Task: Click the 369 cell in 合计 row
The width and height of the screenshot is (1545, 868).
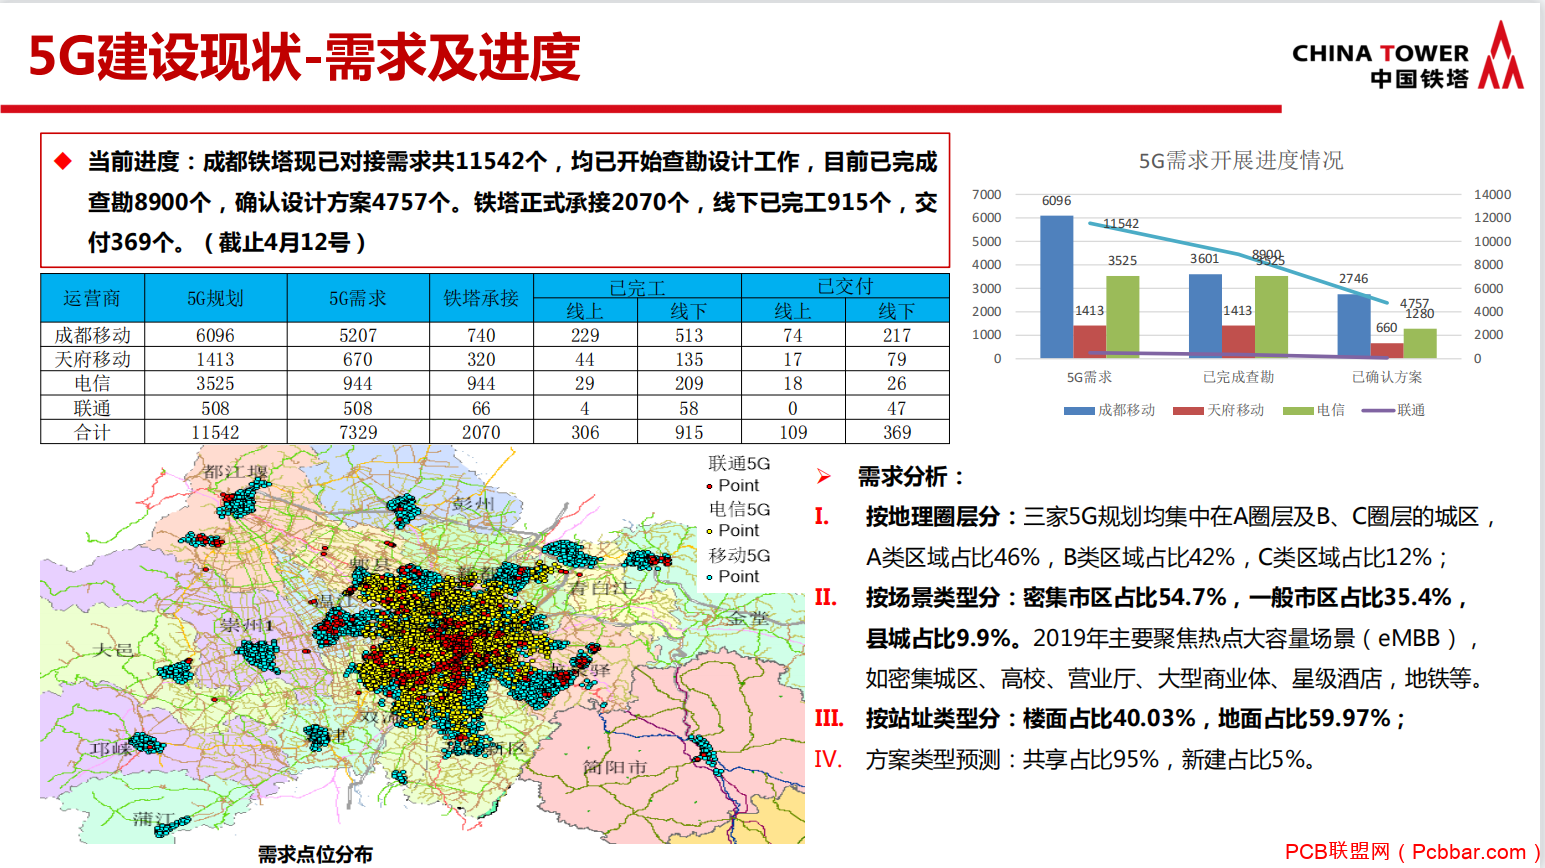Action: [x=897, y=432]
